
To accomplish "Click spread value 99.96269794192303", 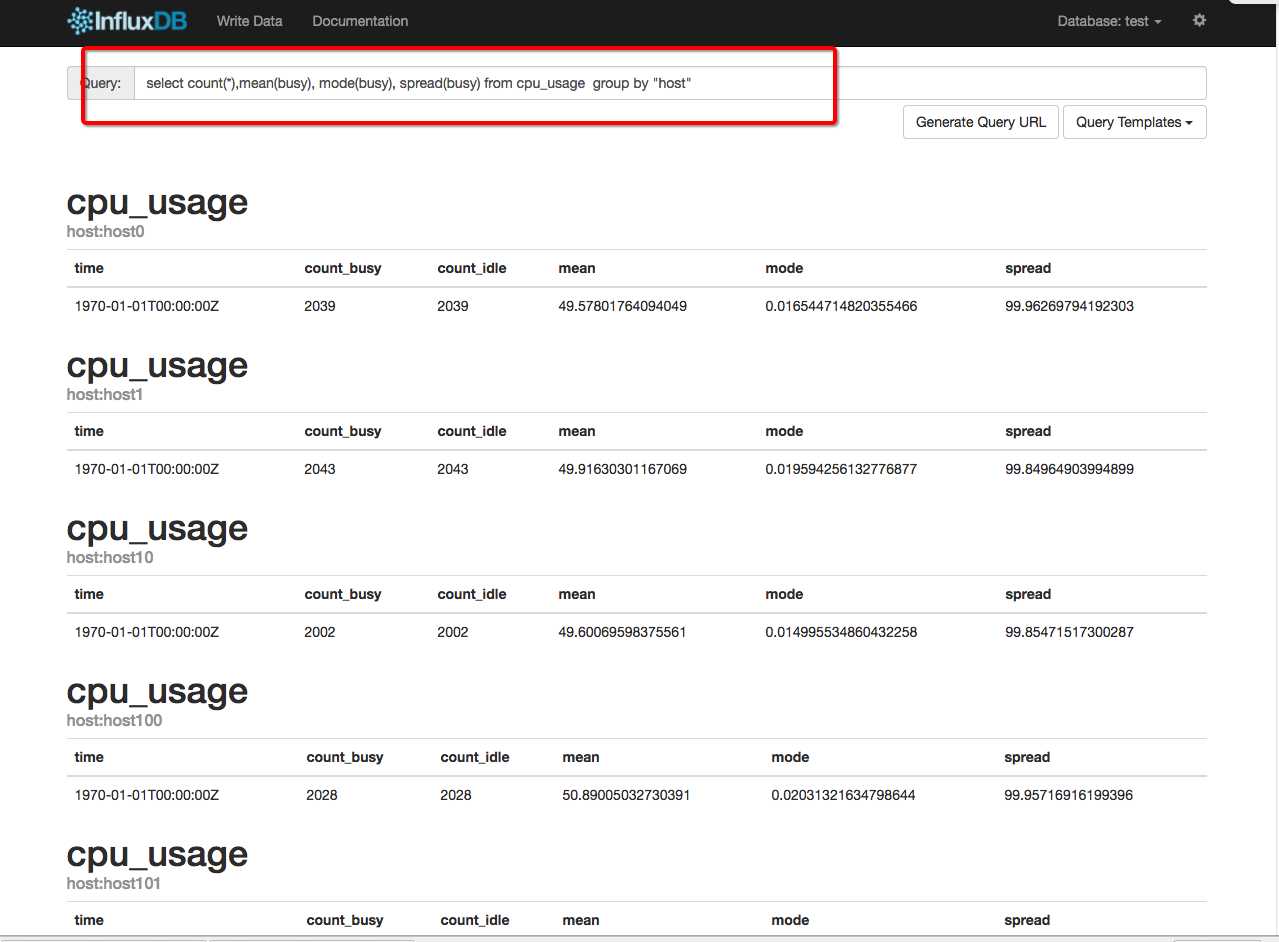I will tap(1069, 306).
